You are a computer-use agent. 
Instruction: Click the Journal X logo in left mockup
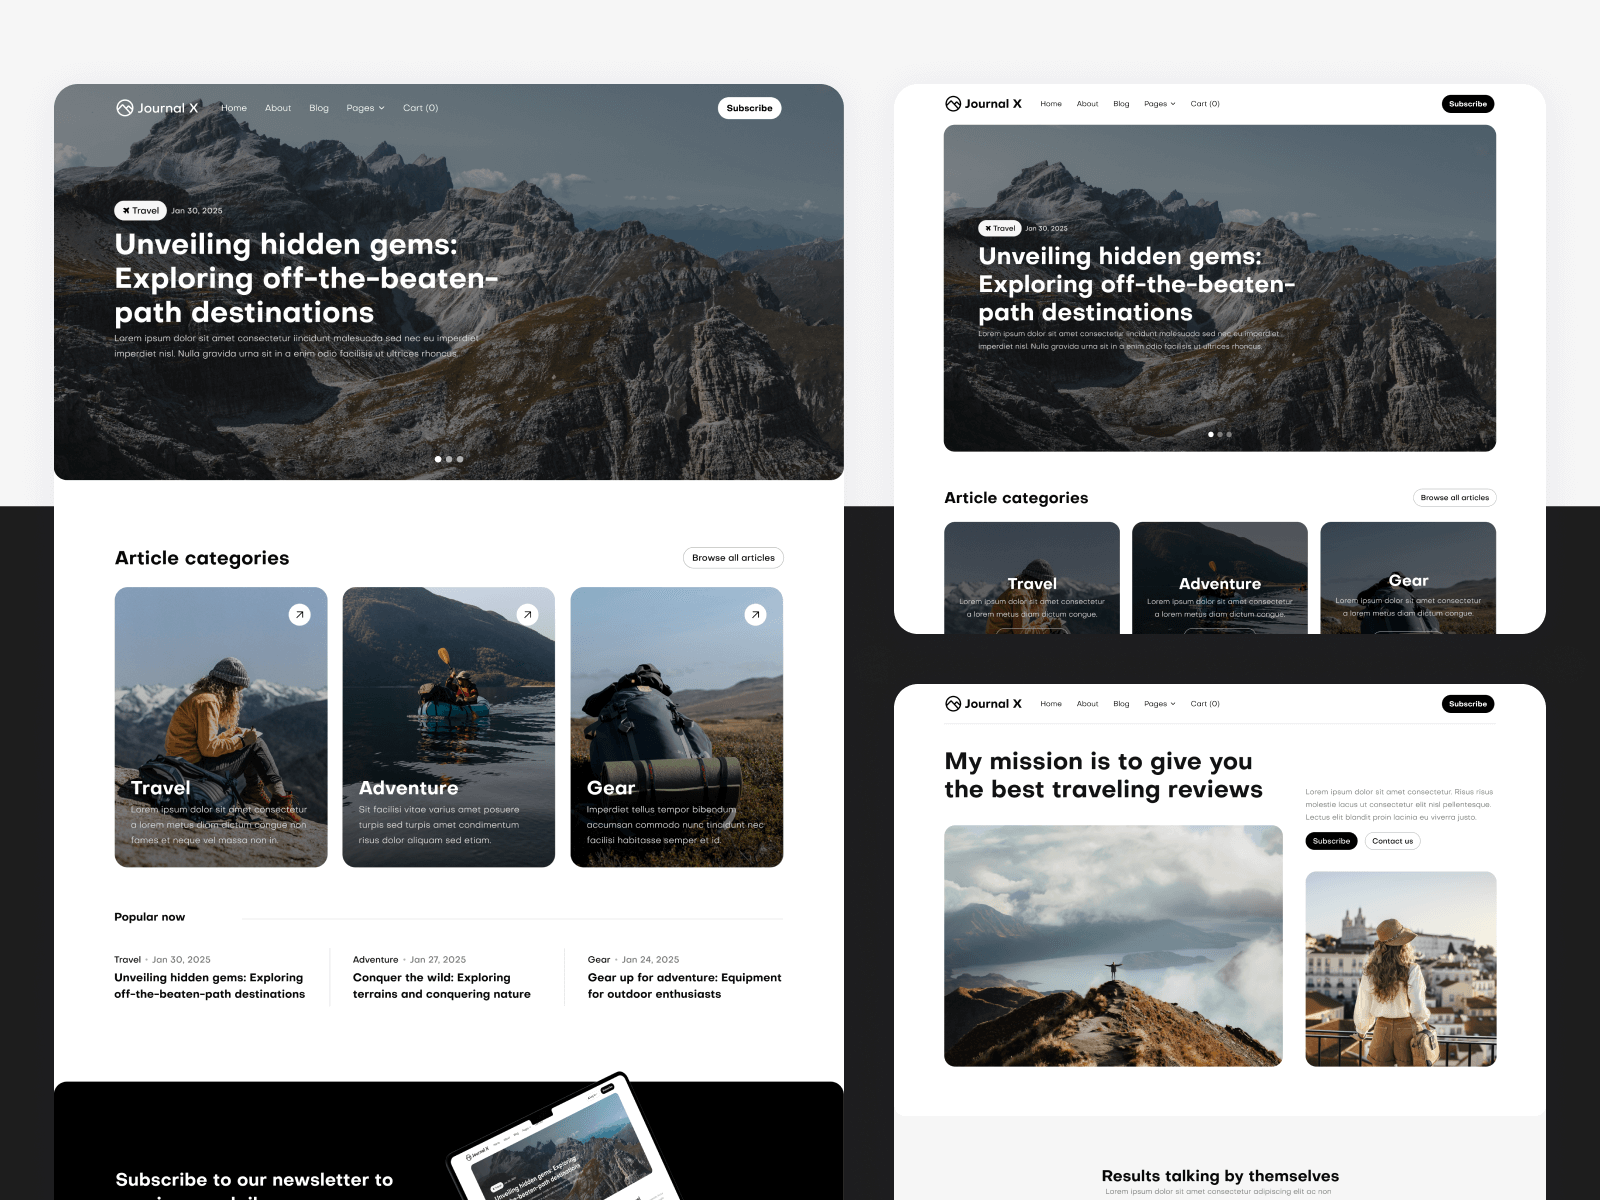tap(157, 108)
